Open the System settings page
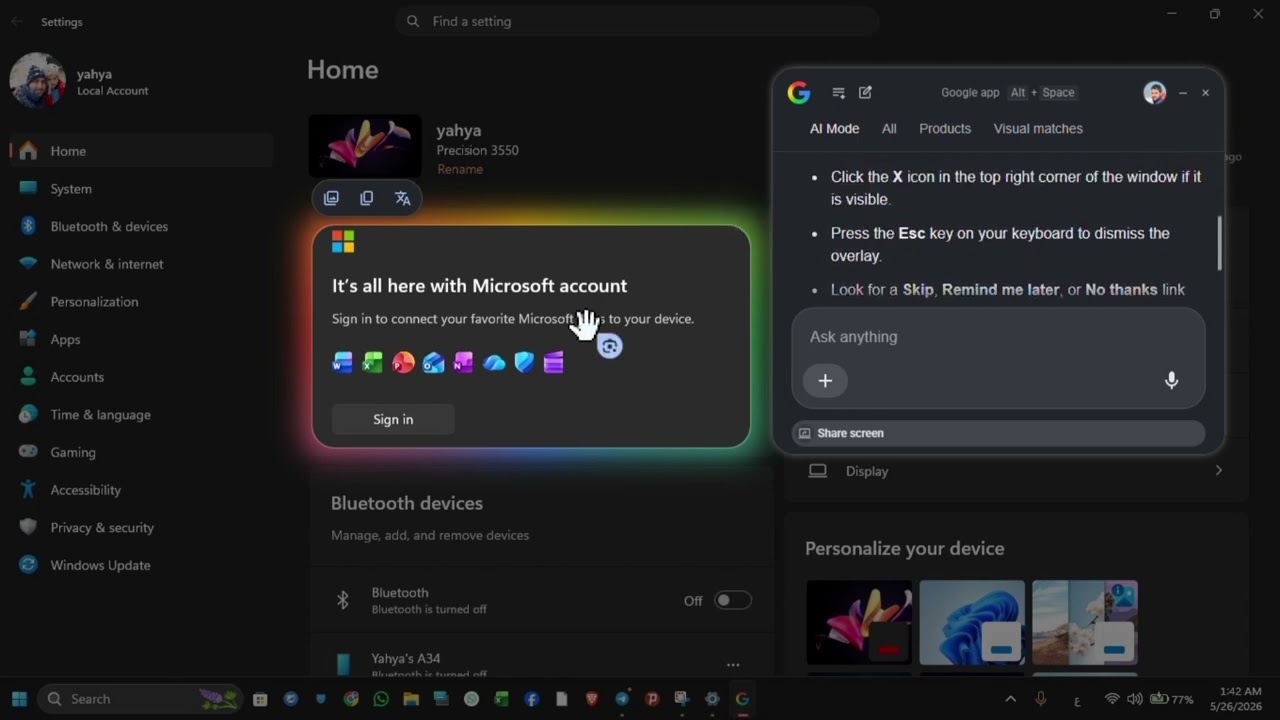Screen dimensions: 1280x720 tap(140, 189)
